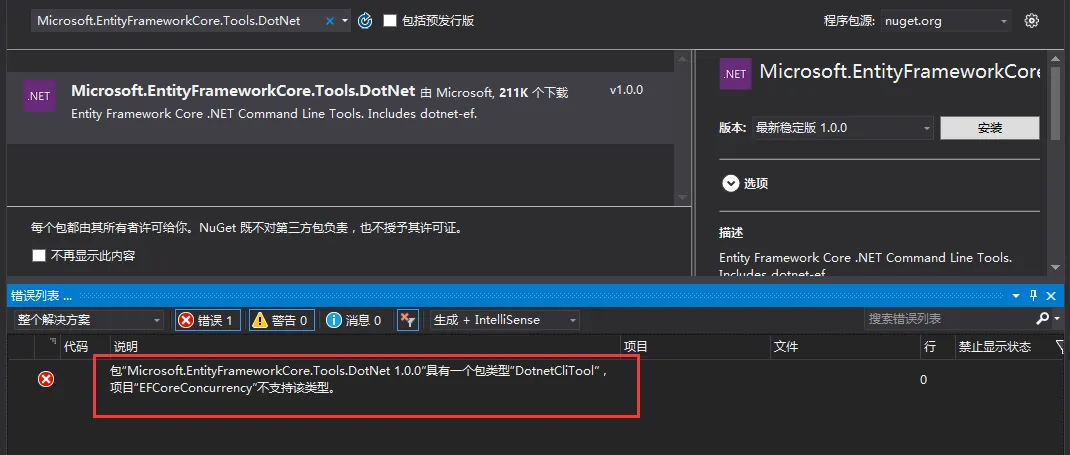1070x455 pixels.
Task: Refresh the NuGet package list
Action: 365,21
